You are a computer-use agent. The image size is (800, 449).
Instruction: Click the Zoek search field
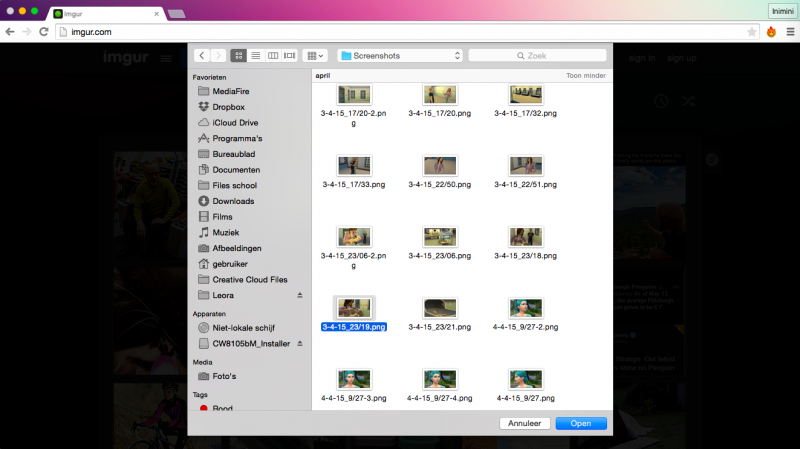tap(538, 56)
